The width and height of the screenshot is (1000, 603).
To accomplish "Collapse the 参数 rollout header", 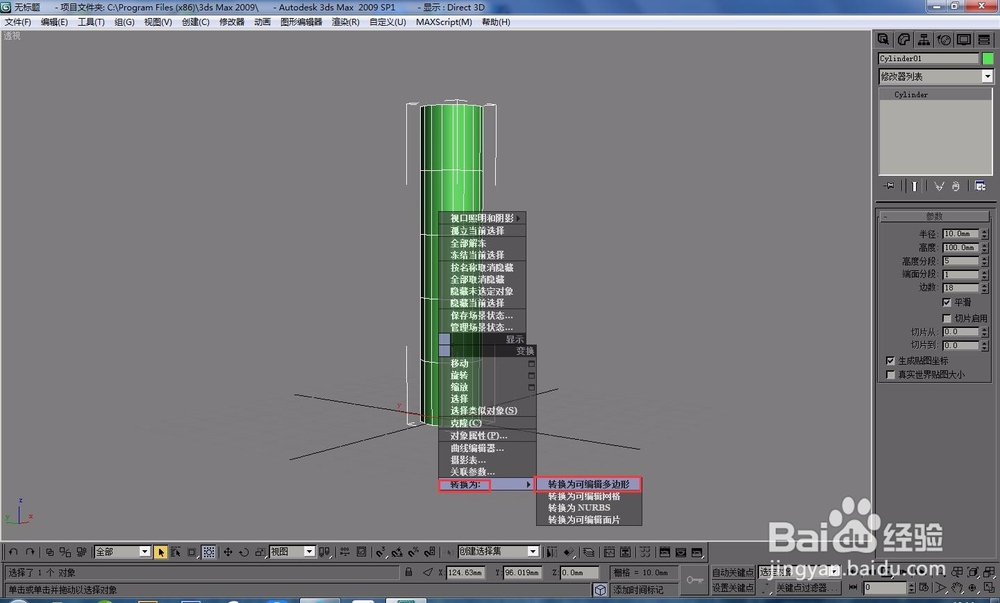I will [x=934, y=216].
